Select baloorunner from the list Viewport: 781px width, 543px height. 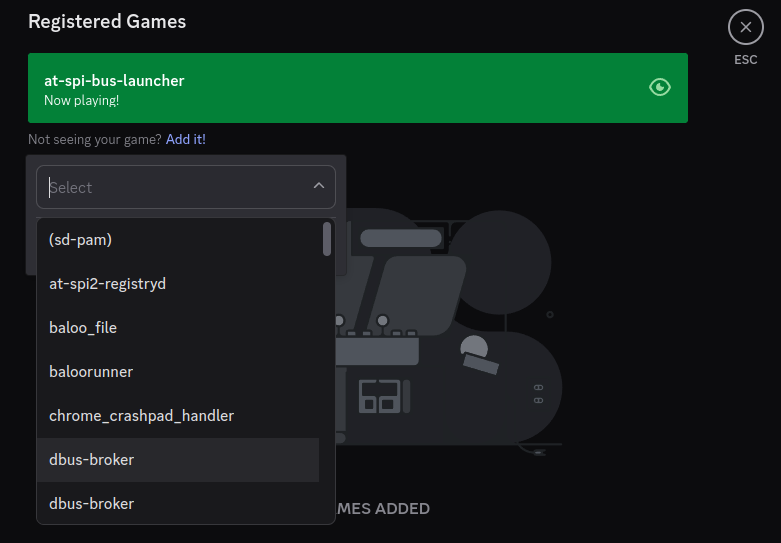(178, 372)
